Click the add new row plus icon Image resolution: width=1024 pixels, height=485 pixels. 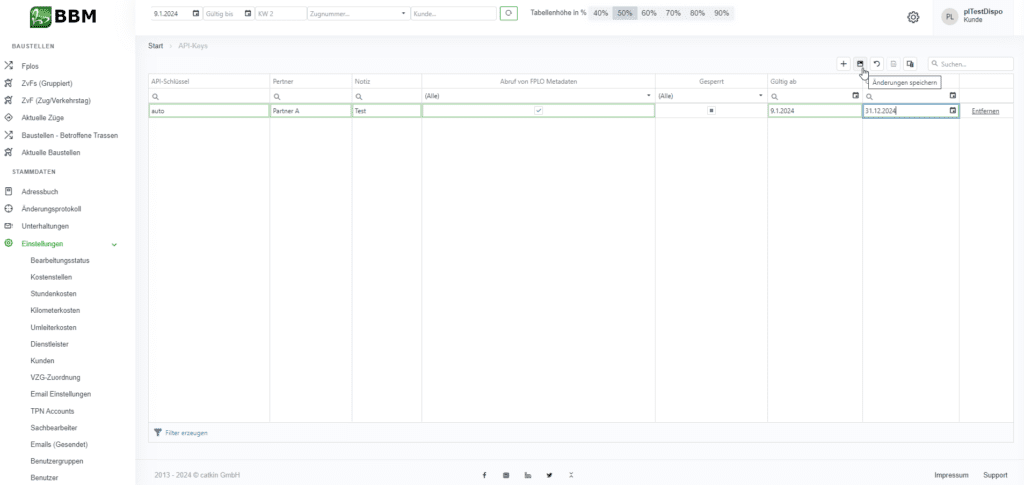tap(844, 64)
